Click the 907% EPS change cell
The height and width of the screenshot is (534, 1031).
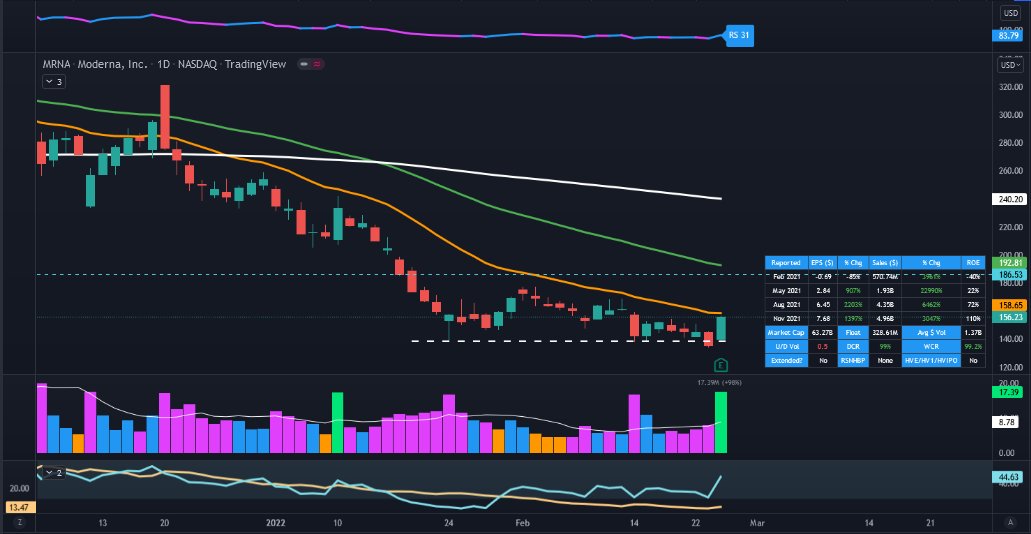point(853,291)
